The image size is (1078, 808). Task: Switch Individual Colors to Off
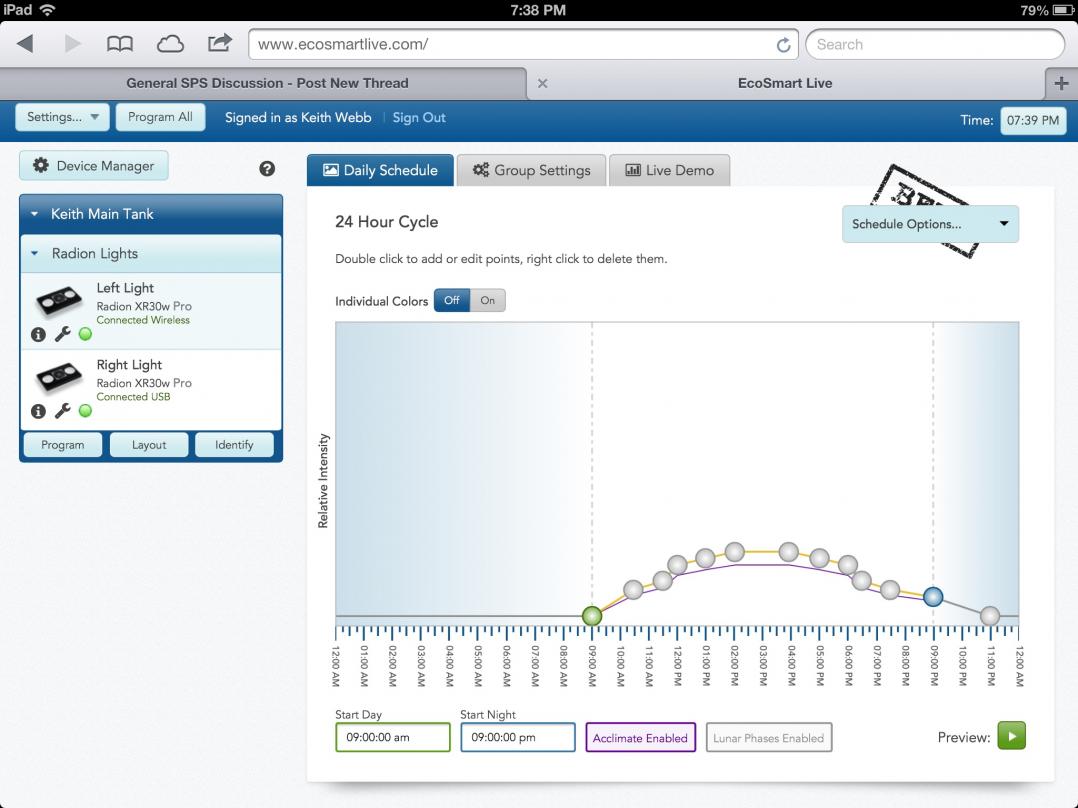pyautogui.click(x=452, y=301)
